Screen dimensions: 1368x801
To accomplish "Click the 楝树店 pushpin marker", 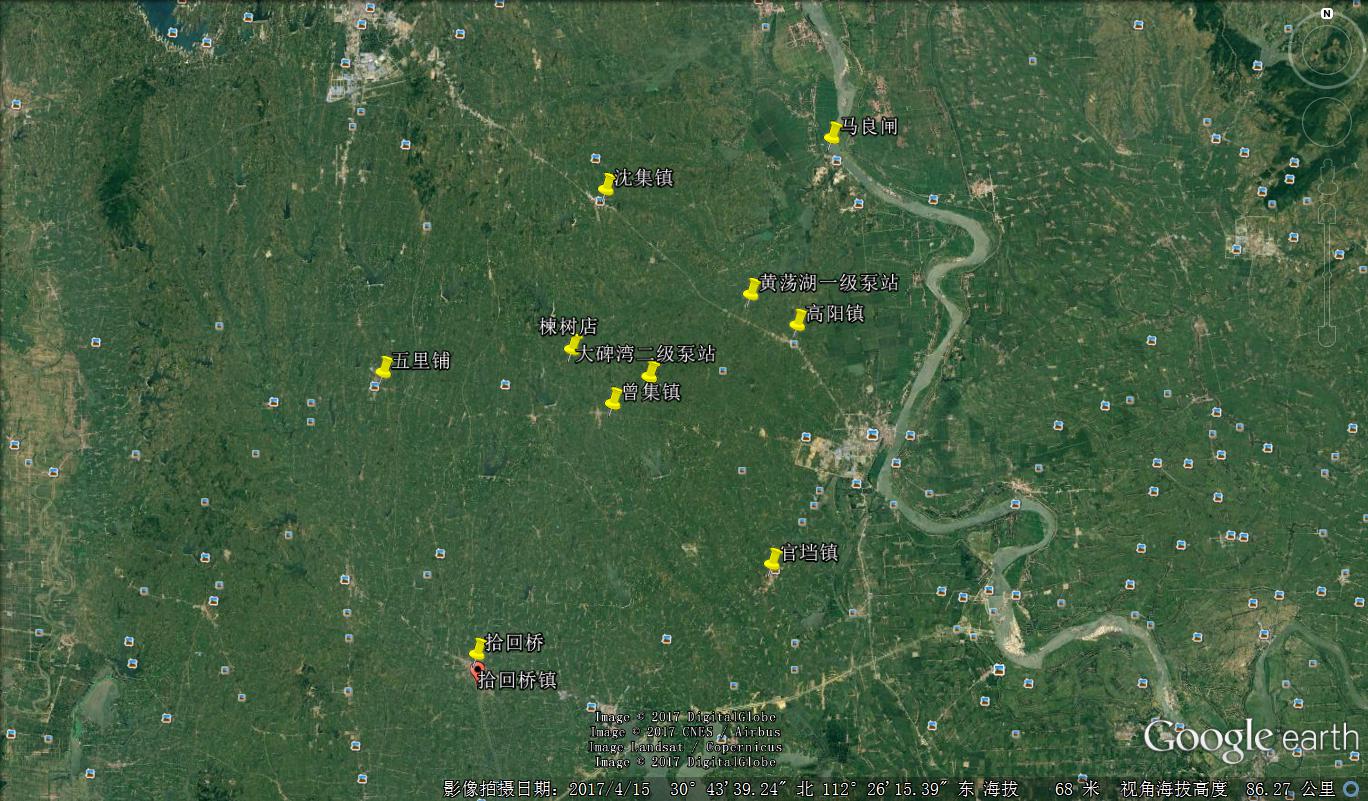I will [573, 346].
